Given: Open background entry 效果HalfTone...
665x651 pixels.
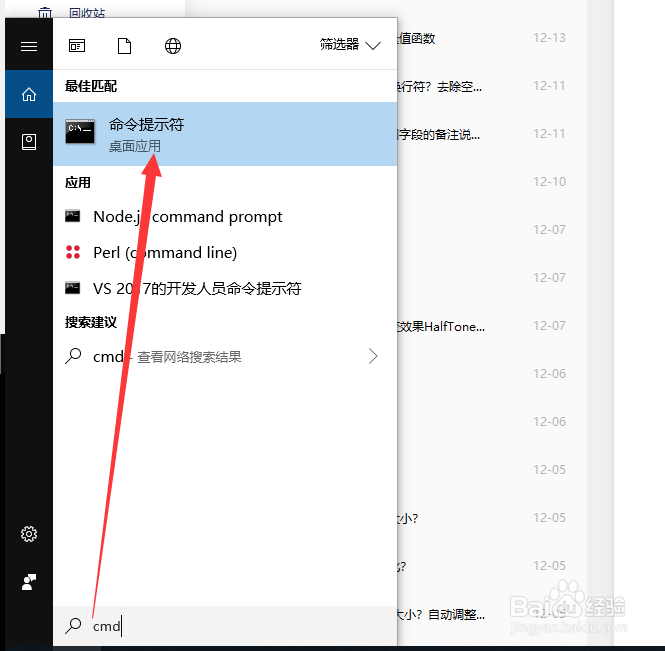Looking at the screenshot, I should [441, 327].
